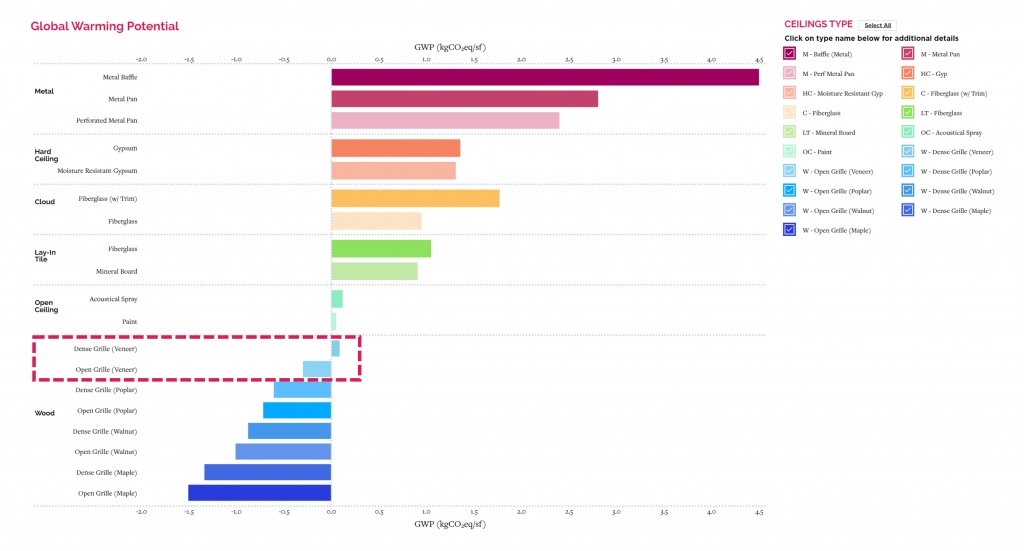The width and height of the screenshot is (1024, 551).
Task: Uncheck the C - Fiberglass (w/ Trim) checkbox
Action: (908, 93)
